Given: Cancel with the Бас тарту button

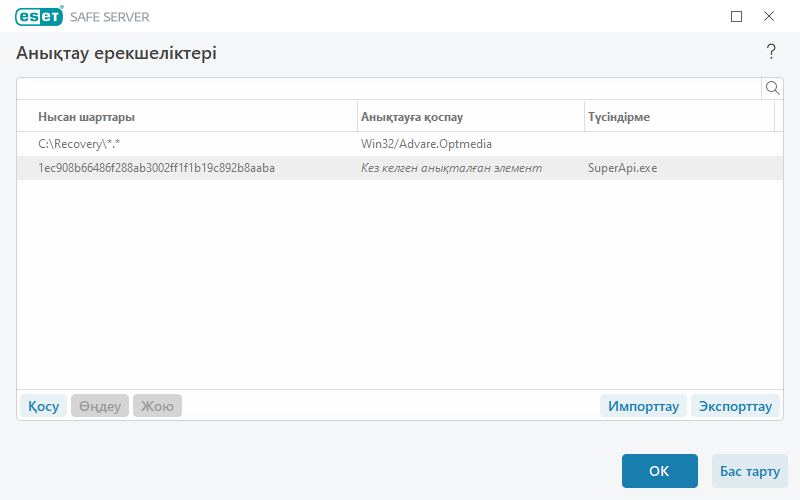Looking at the screenshot, I should (749, 471).
